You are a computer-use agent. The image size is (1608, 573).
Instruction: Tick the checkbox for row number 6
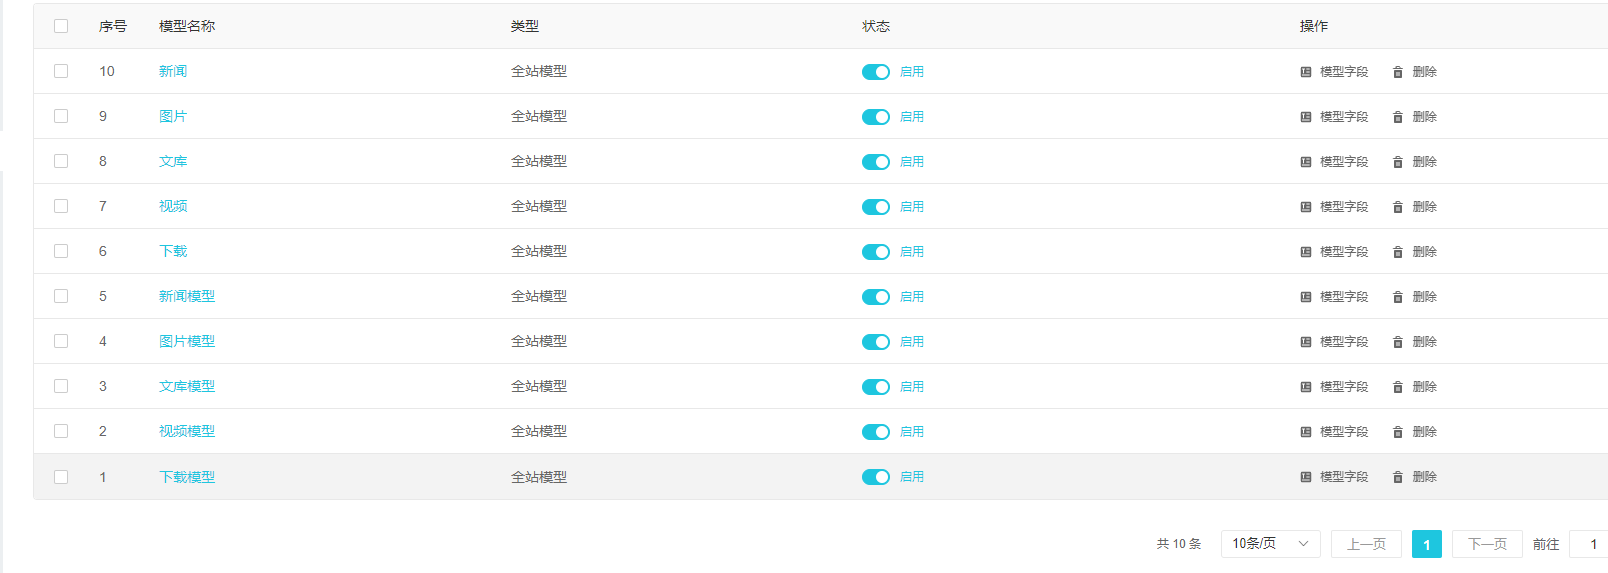pyautogui.click(x=61, y=251)
